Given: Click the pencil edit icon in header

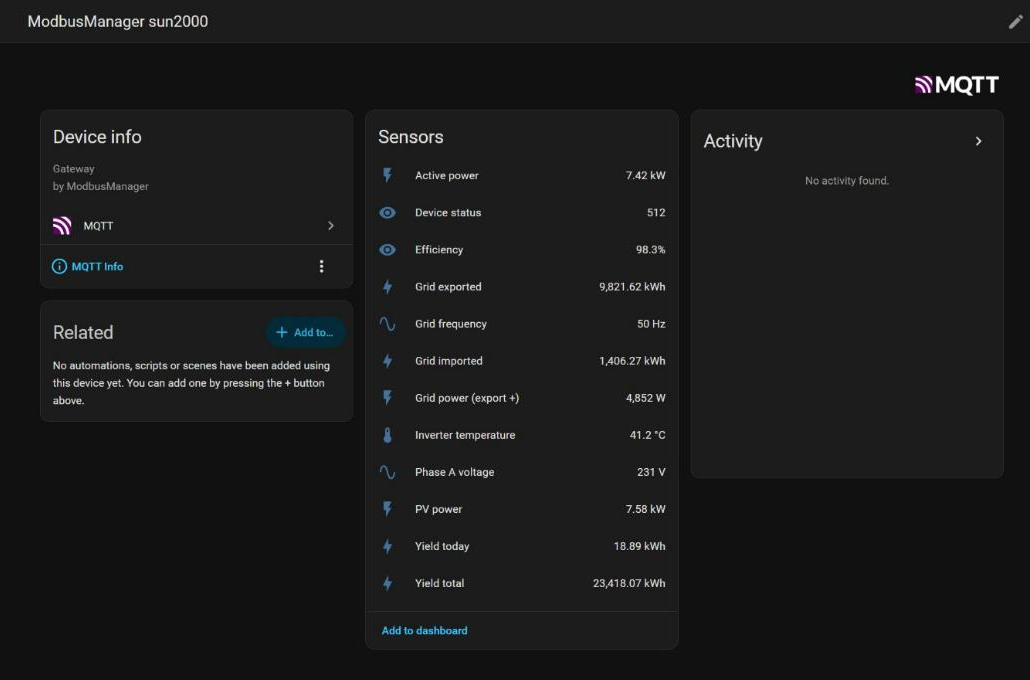Looking at the screenshot, I should 1016,22.
